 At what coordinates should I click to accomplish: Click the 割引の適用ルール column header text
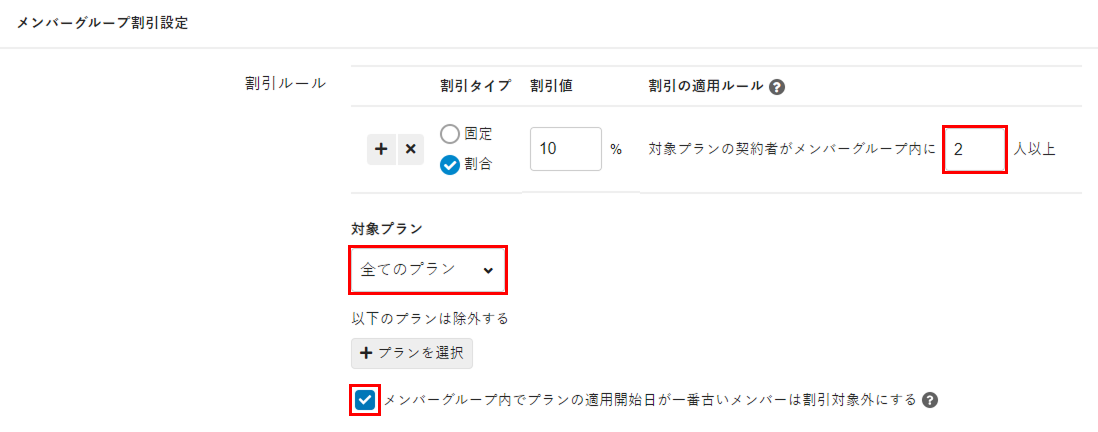[x=706, y=87]
